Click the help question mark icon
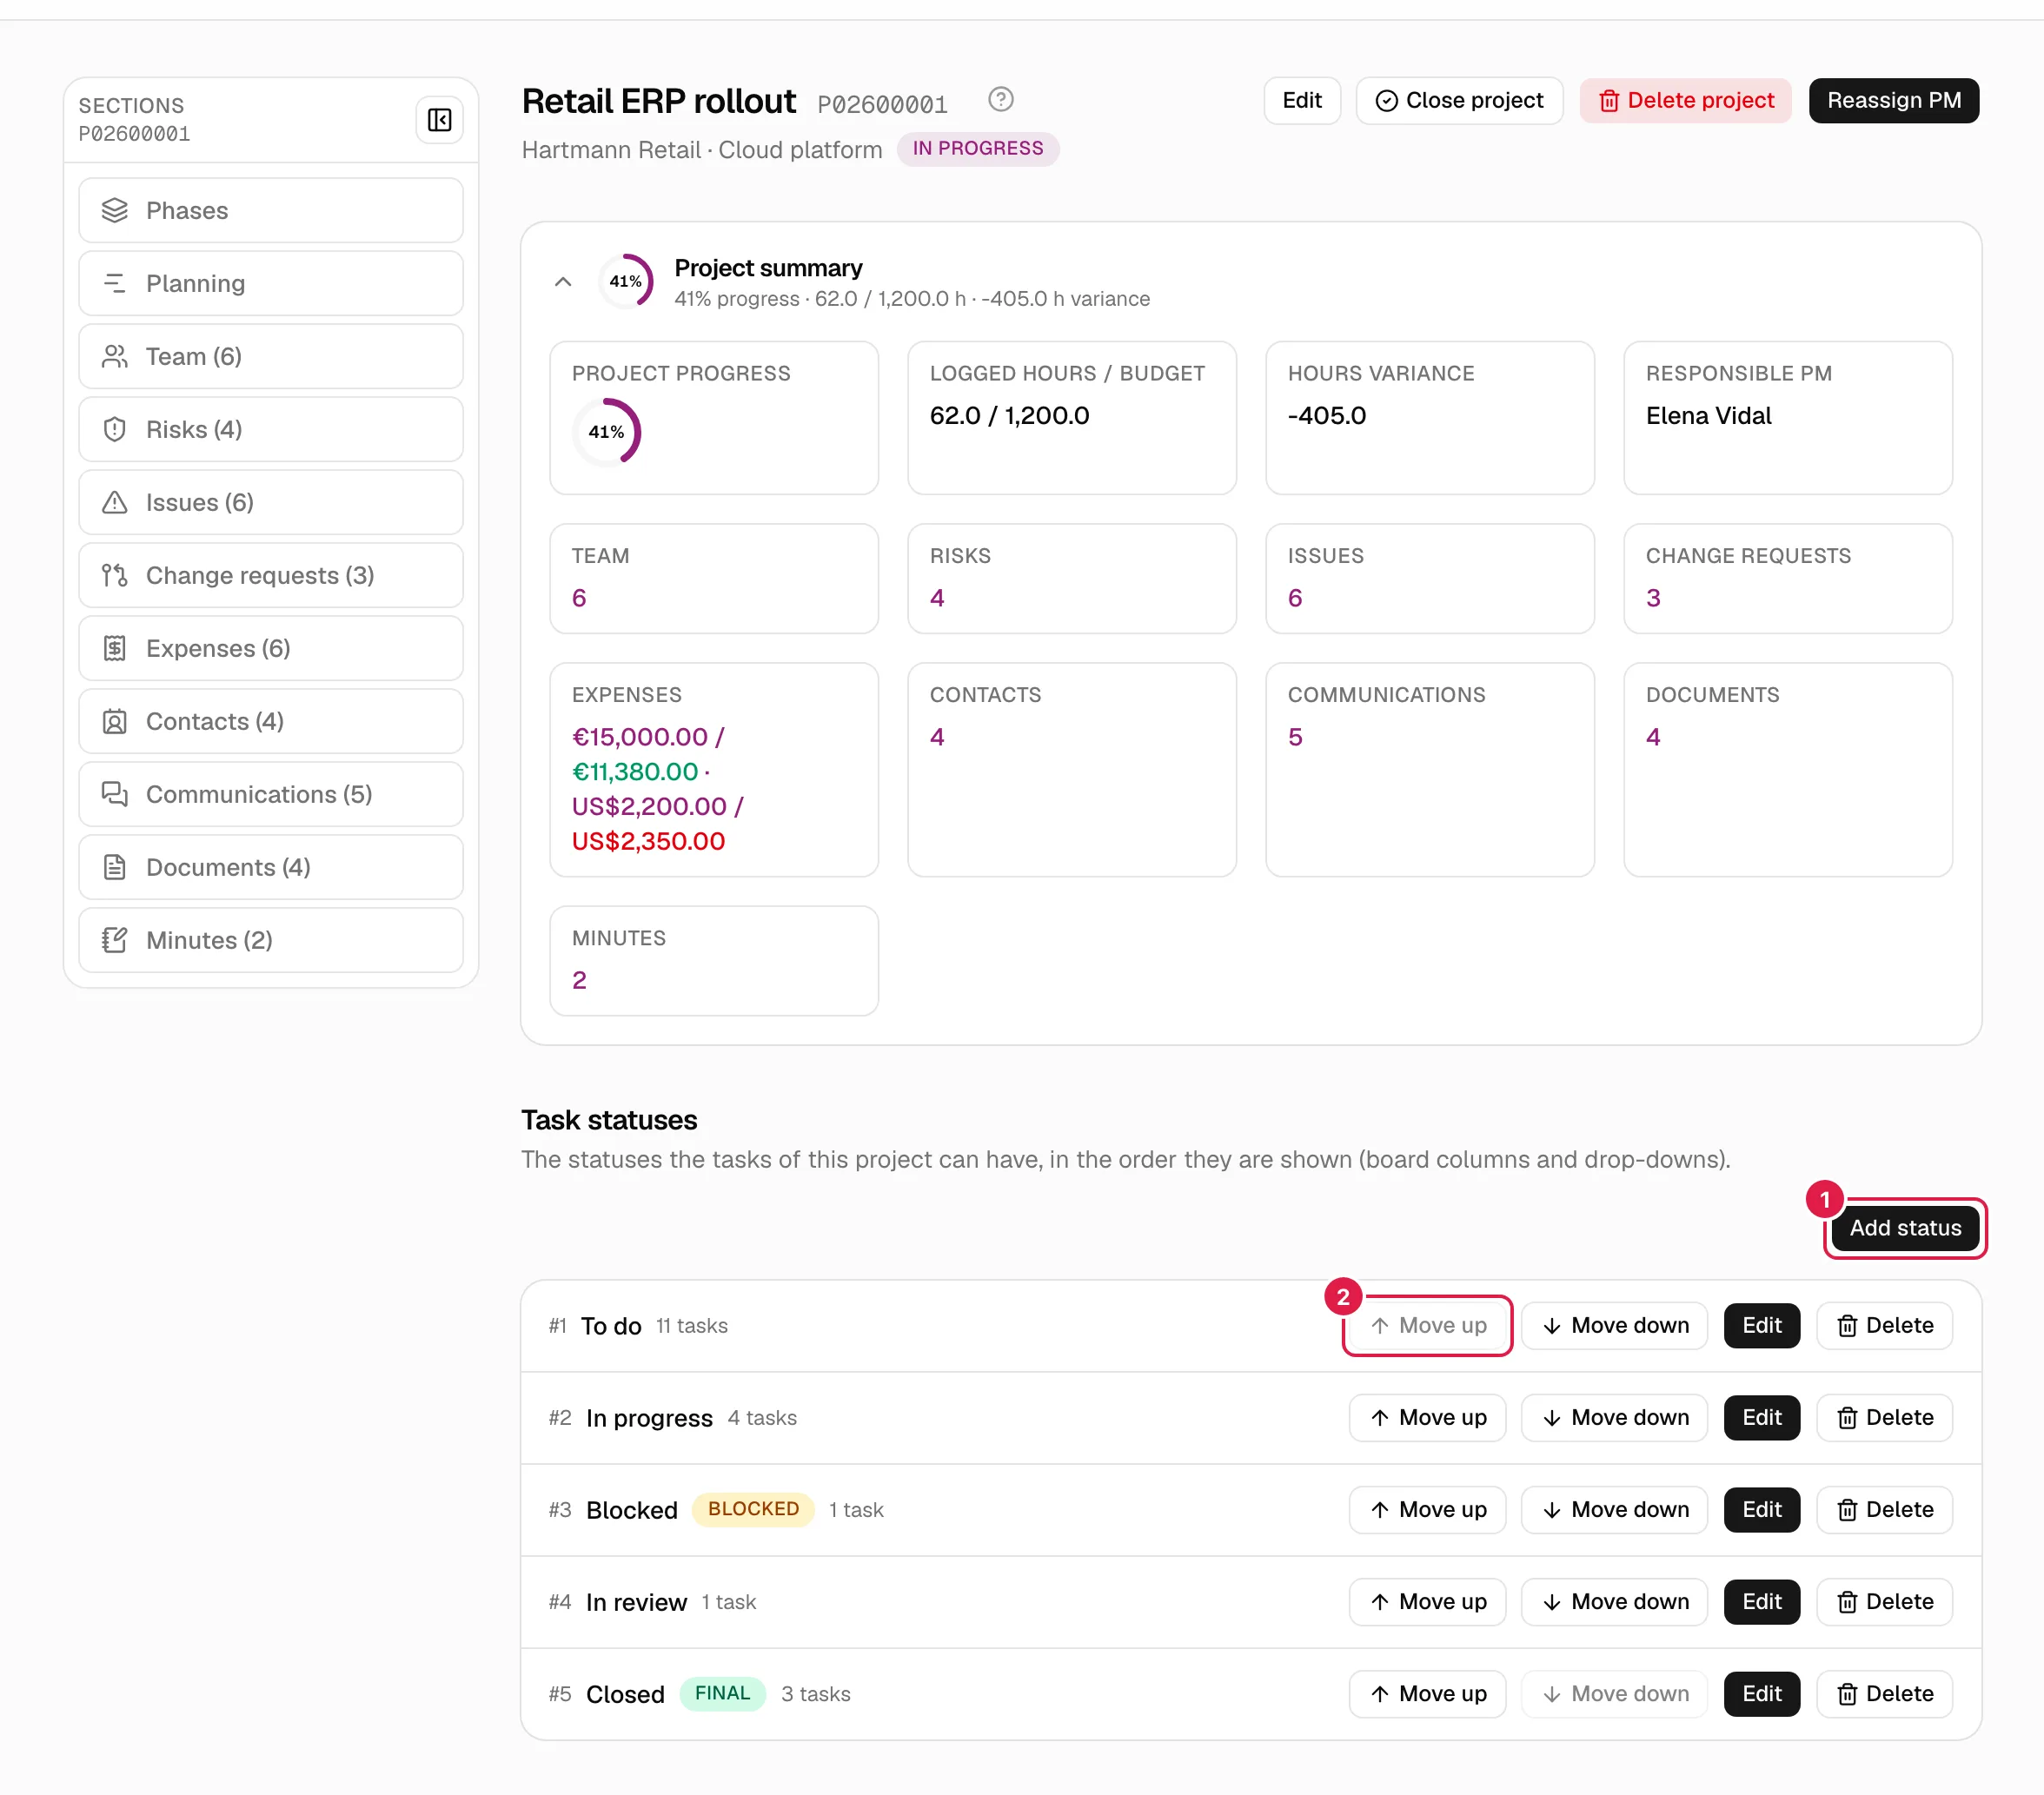Viewport: 2044px width, 1795px height. pyautogui.click(x=1000, y=100)
